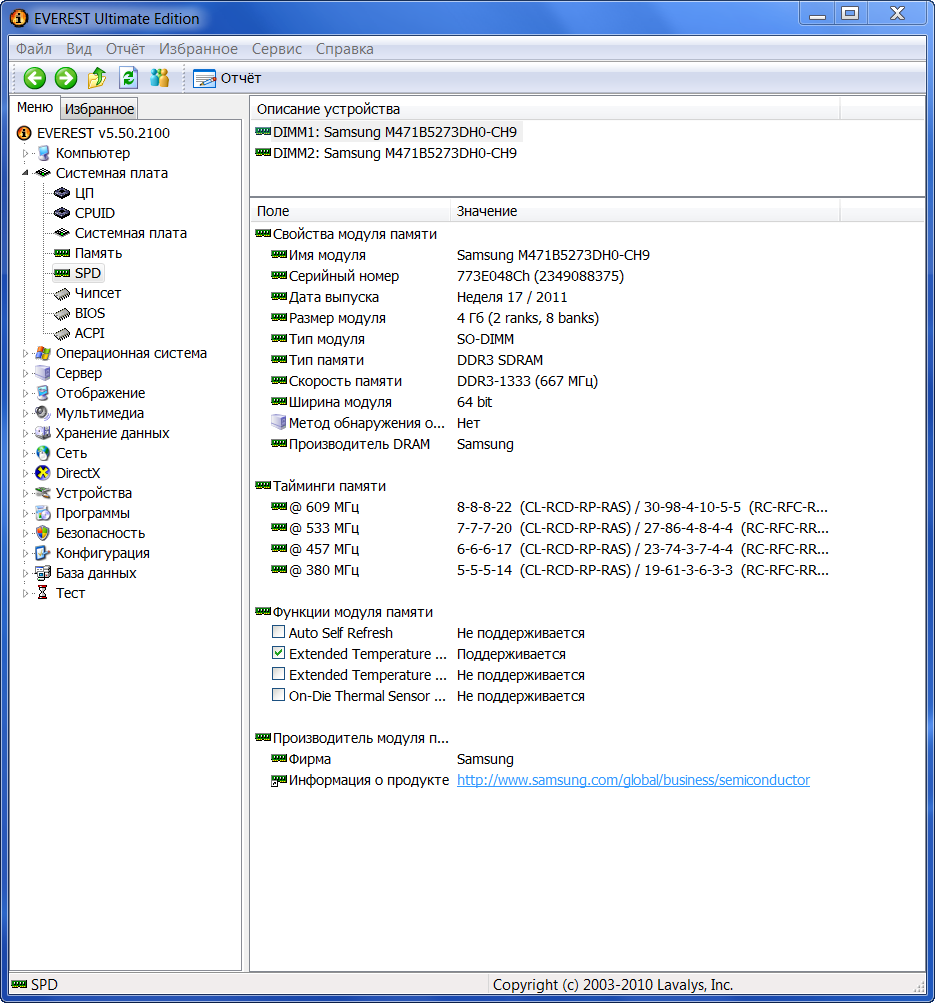Click the Тест hourglass icon
The width and height of the screenshot is (935, 1003).
[x=43, y=593]
